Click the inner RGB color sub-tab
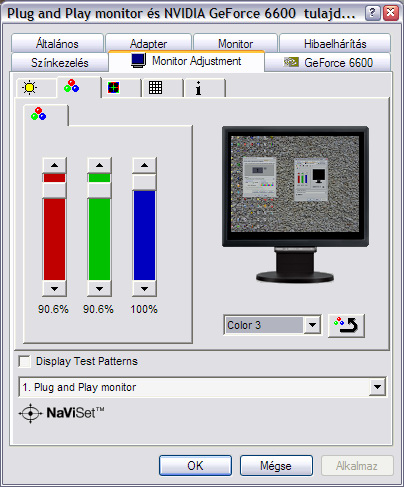Viewport: 404px width, 487px height. click(x=46, y=115)
